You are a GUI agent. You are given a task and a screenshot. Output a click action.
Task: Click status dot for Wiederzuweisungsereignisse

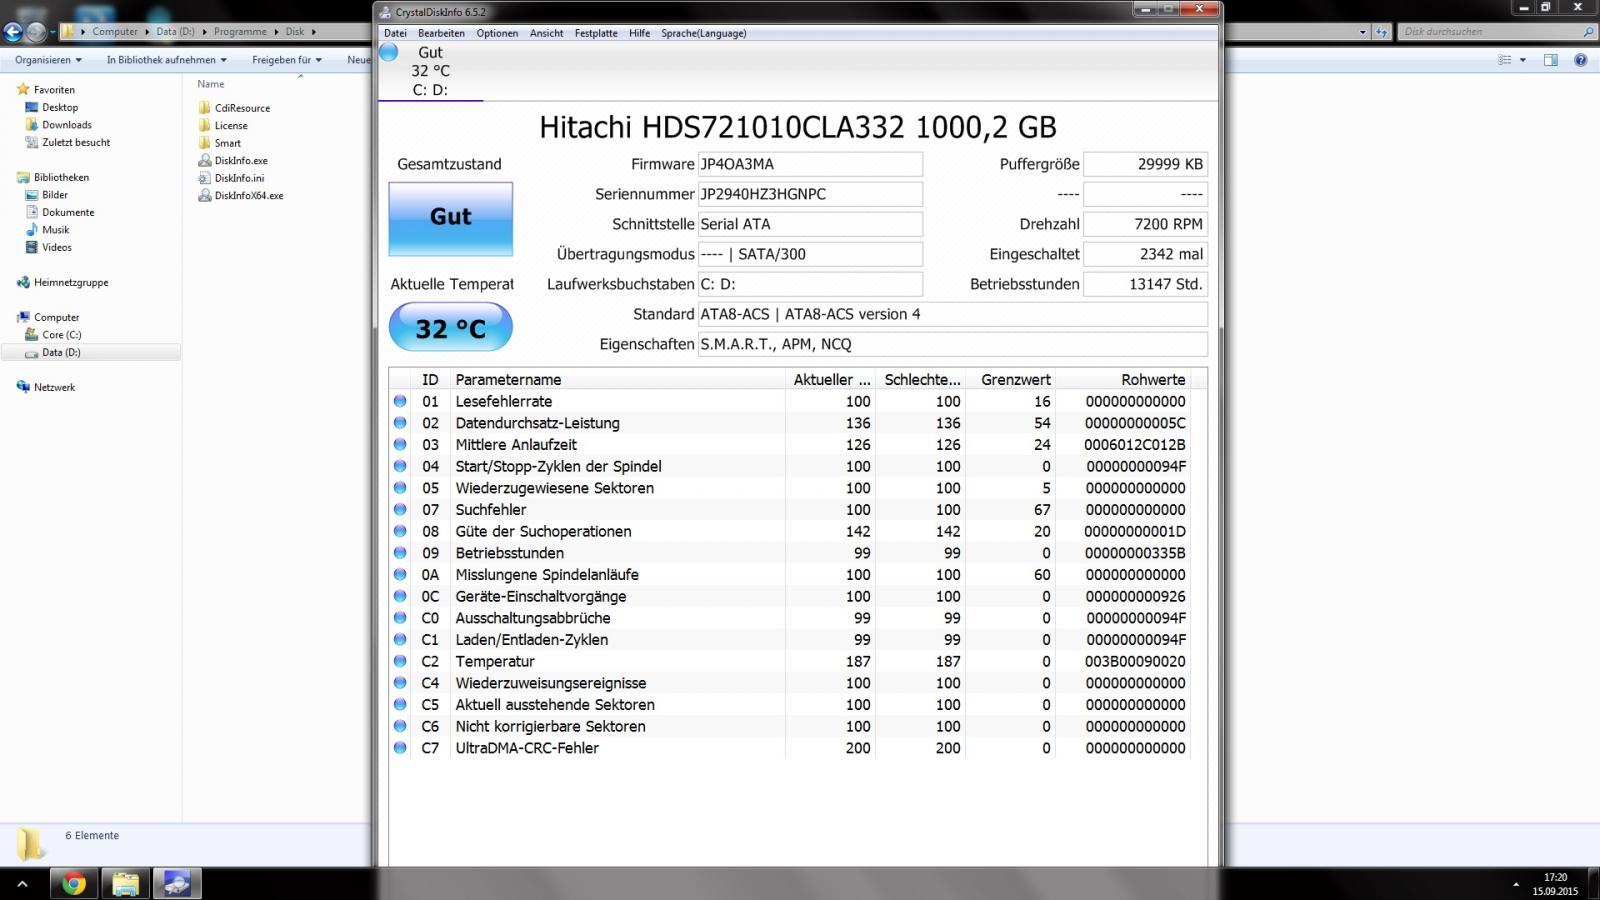pos(400,683)
